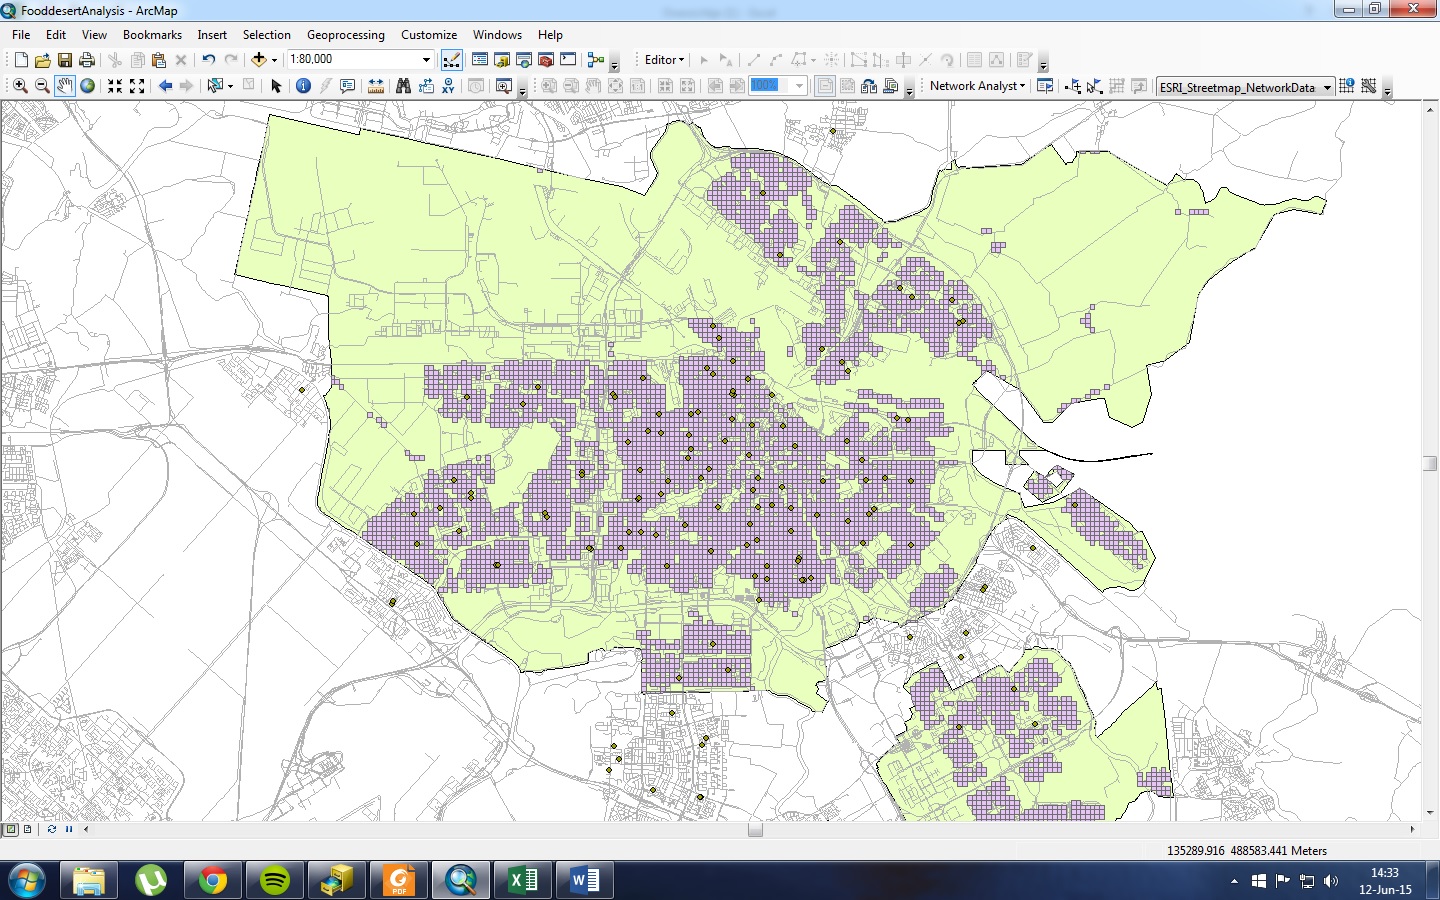Screen dimensions: 1440x900
Task: Toggle the Editor Toolbar button
Action: coord(452,60)
